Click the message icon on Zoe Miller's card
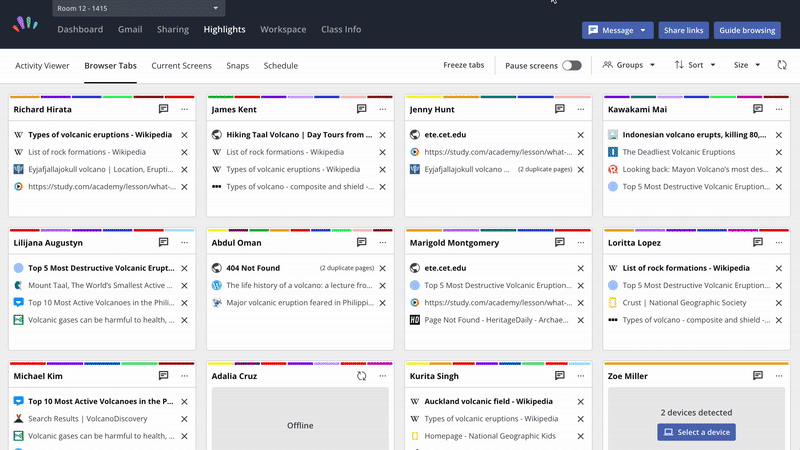Image resolution: width=800 pixels, height=450 pixels. pos(759,376)
